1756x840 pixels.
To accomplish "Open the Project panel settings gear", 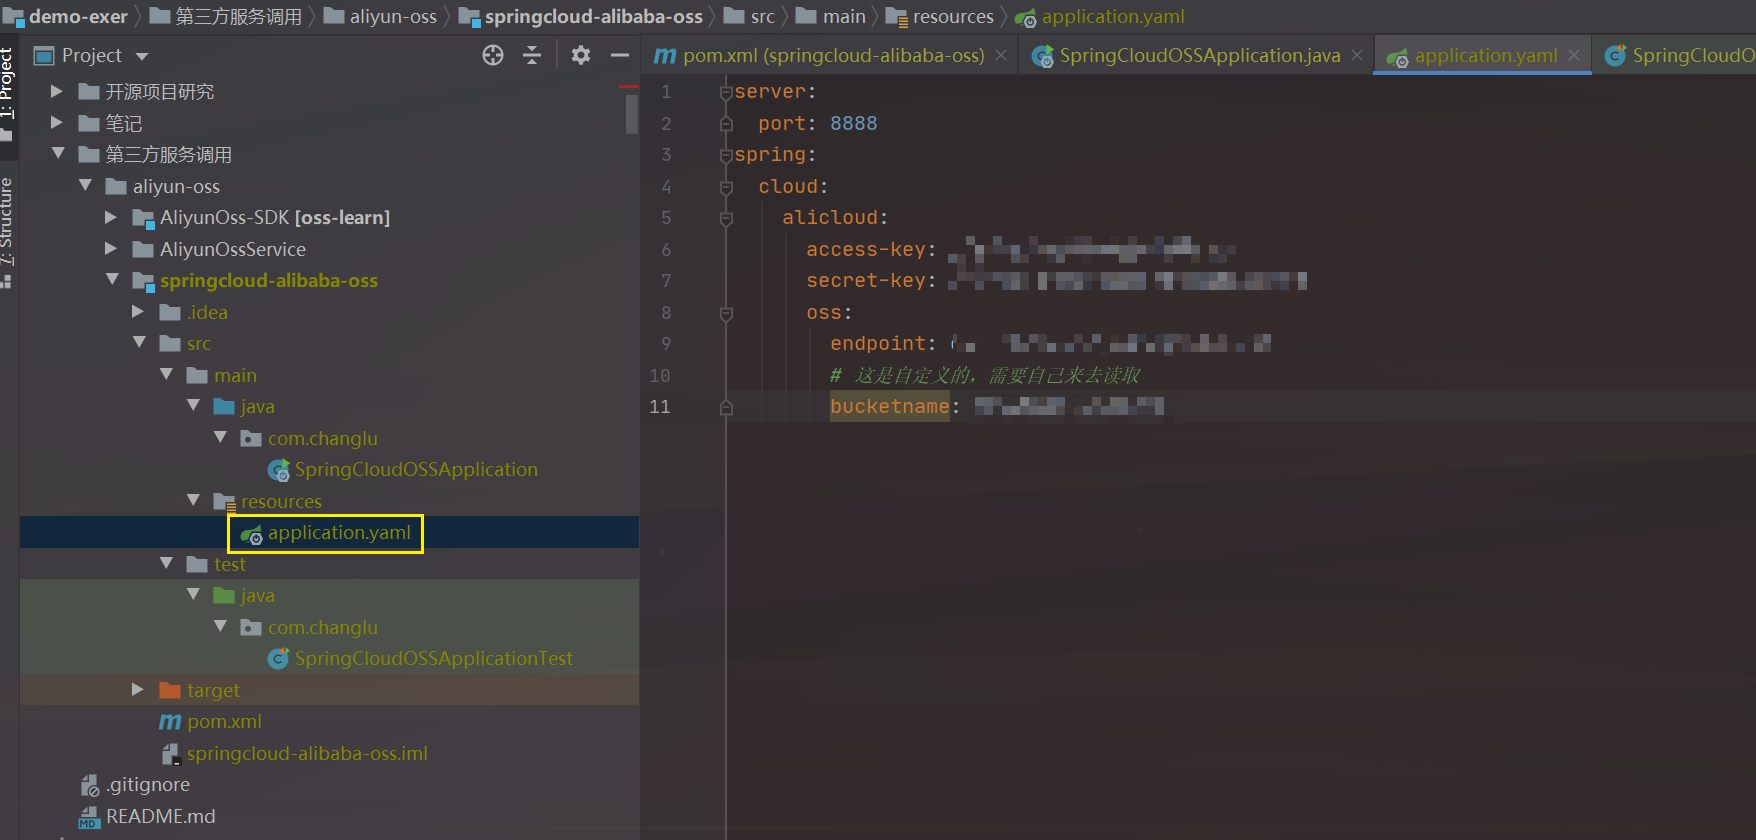I will (581, 55).
